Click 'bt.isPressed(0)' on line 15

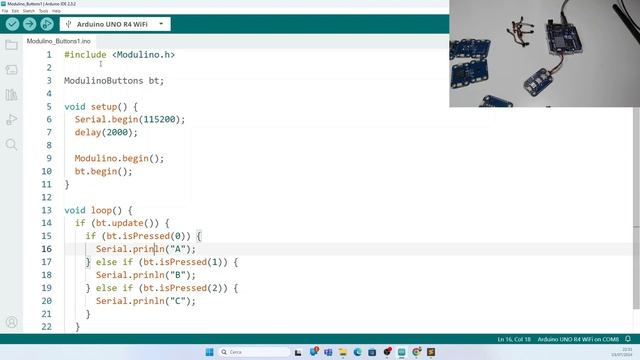tap(146, 236)
